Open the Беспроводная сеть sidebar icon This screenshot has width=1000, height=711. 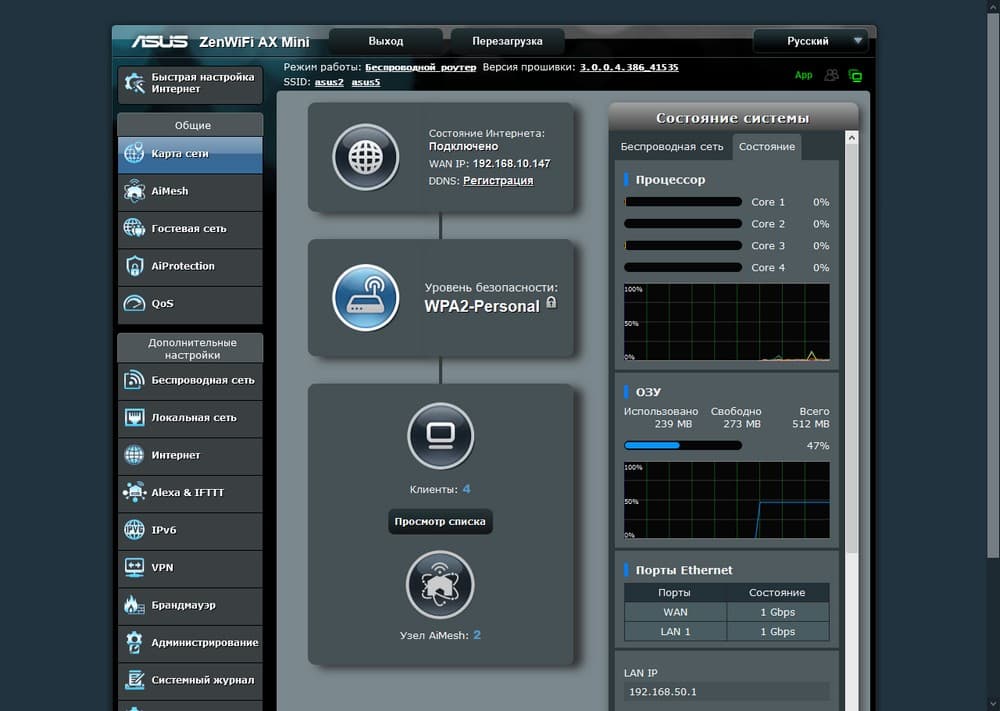(134, 380)
